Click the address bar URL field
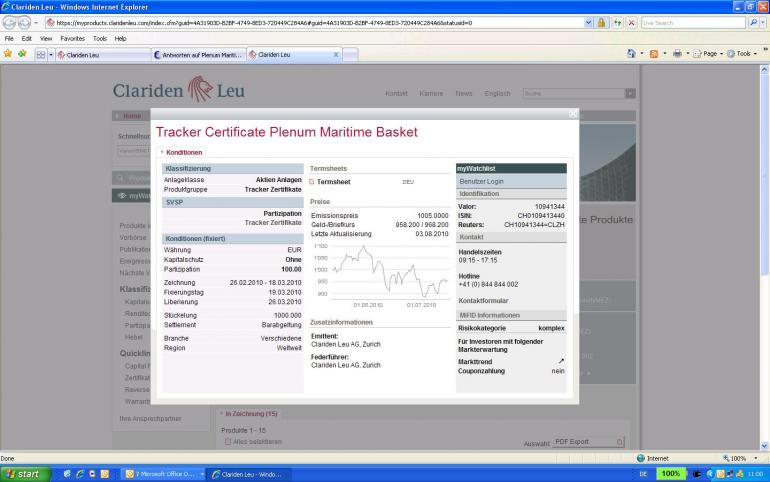Image resolution: width=770 pixels, height=482 pixels. coord(314,23)
